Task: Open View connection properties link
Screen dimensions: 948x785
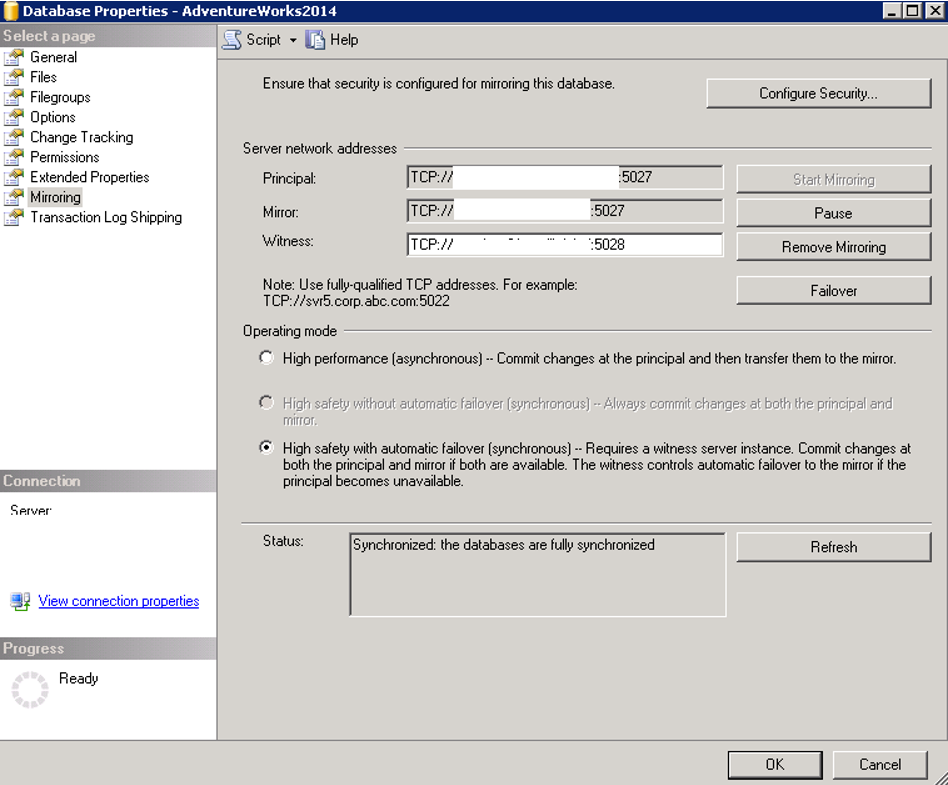Action: tap(118, 601)
